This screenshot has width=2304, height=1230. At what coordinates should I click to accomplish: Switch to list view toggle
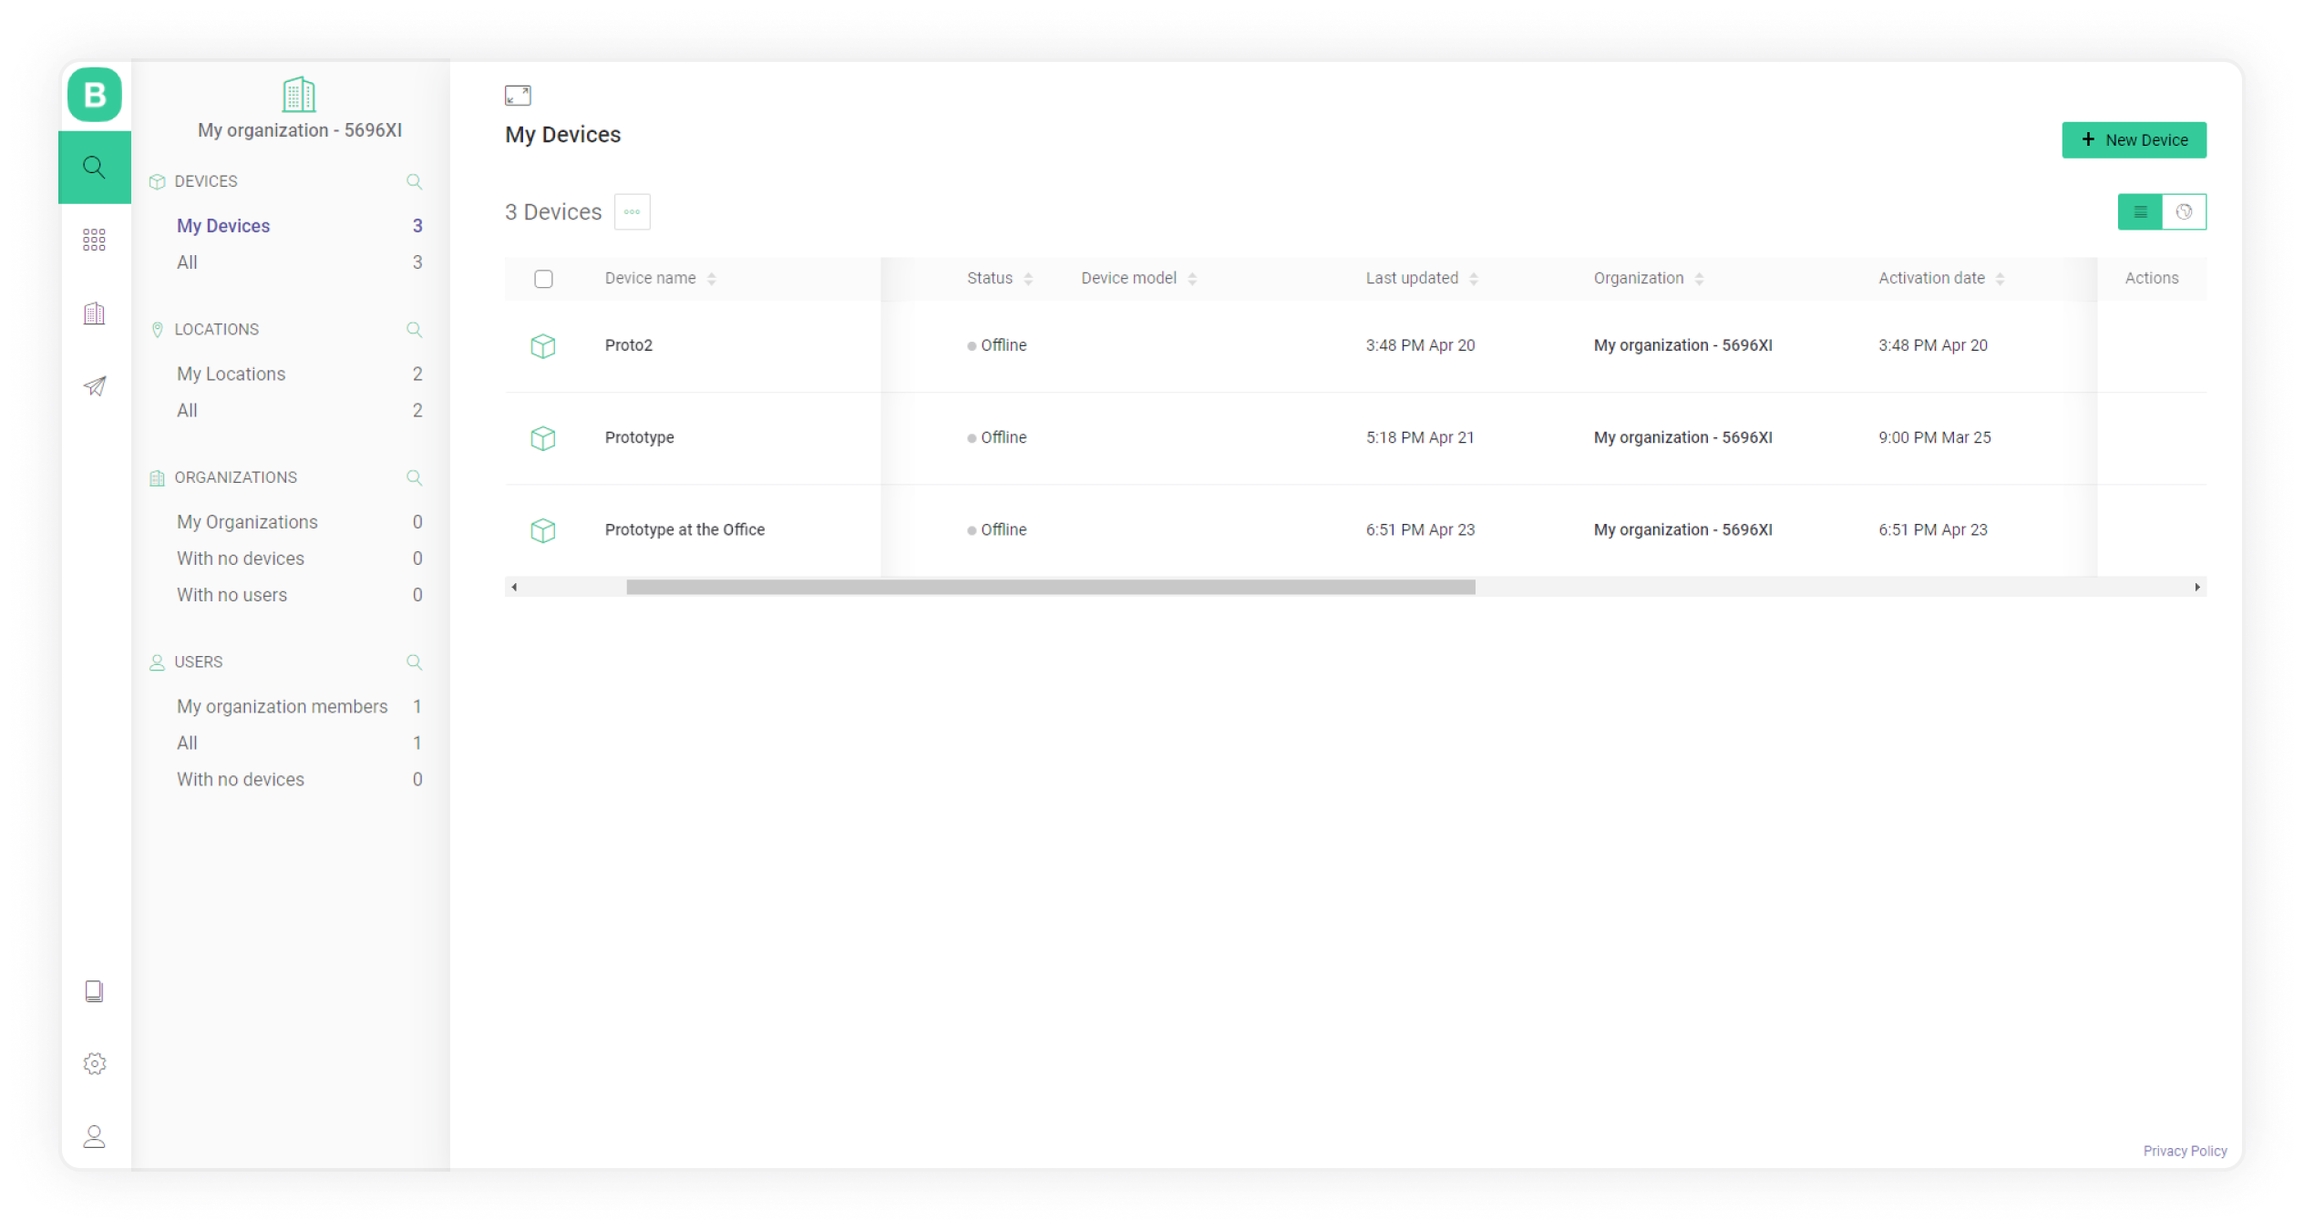(2140, 212)
